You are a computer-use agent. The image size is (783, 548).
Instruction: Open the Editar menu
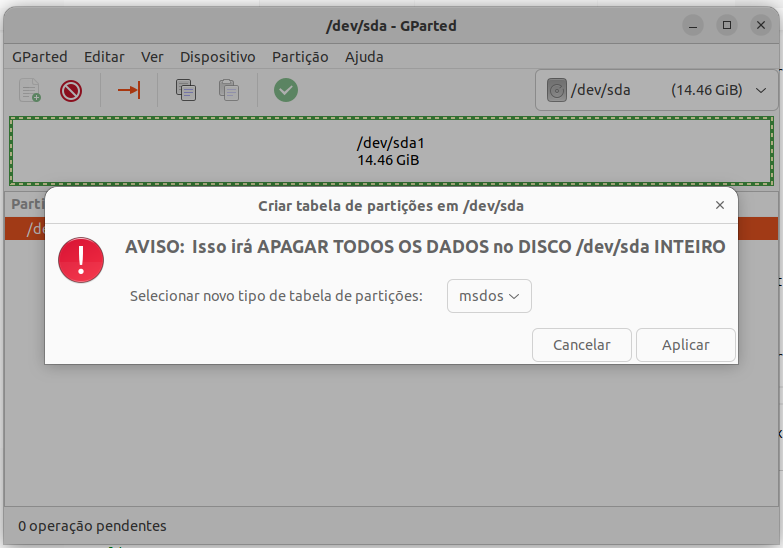tap(104, 57)
